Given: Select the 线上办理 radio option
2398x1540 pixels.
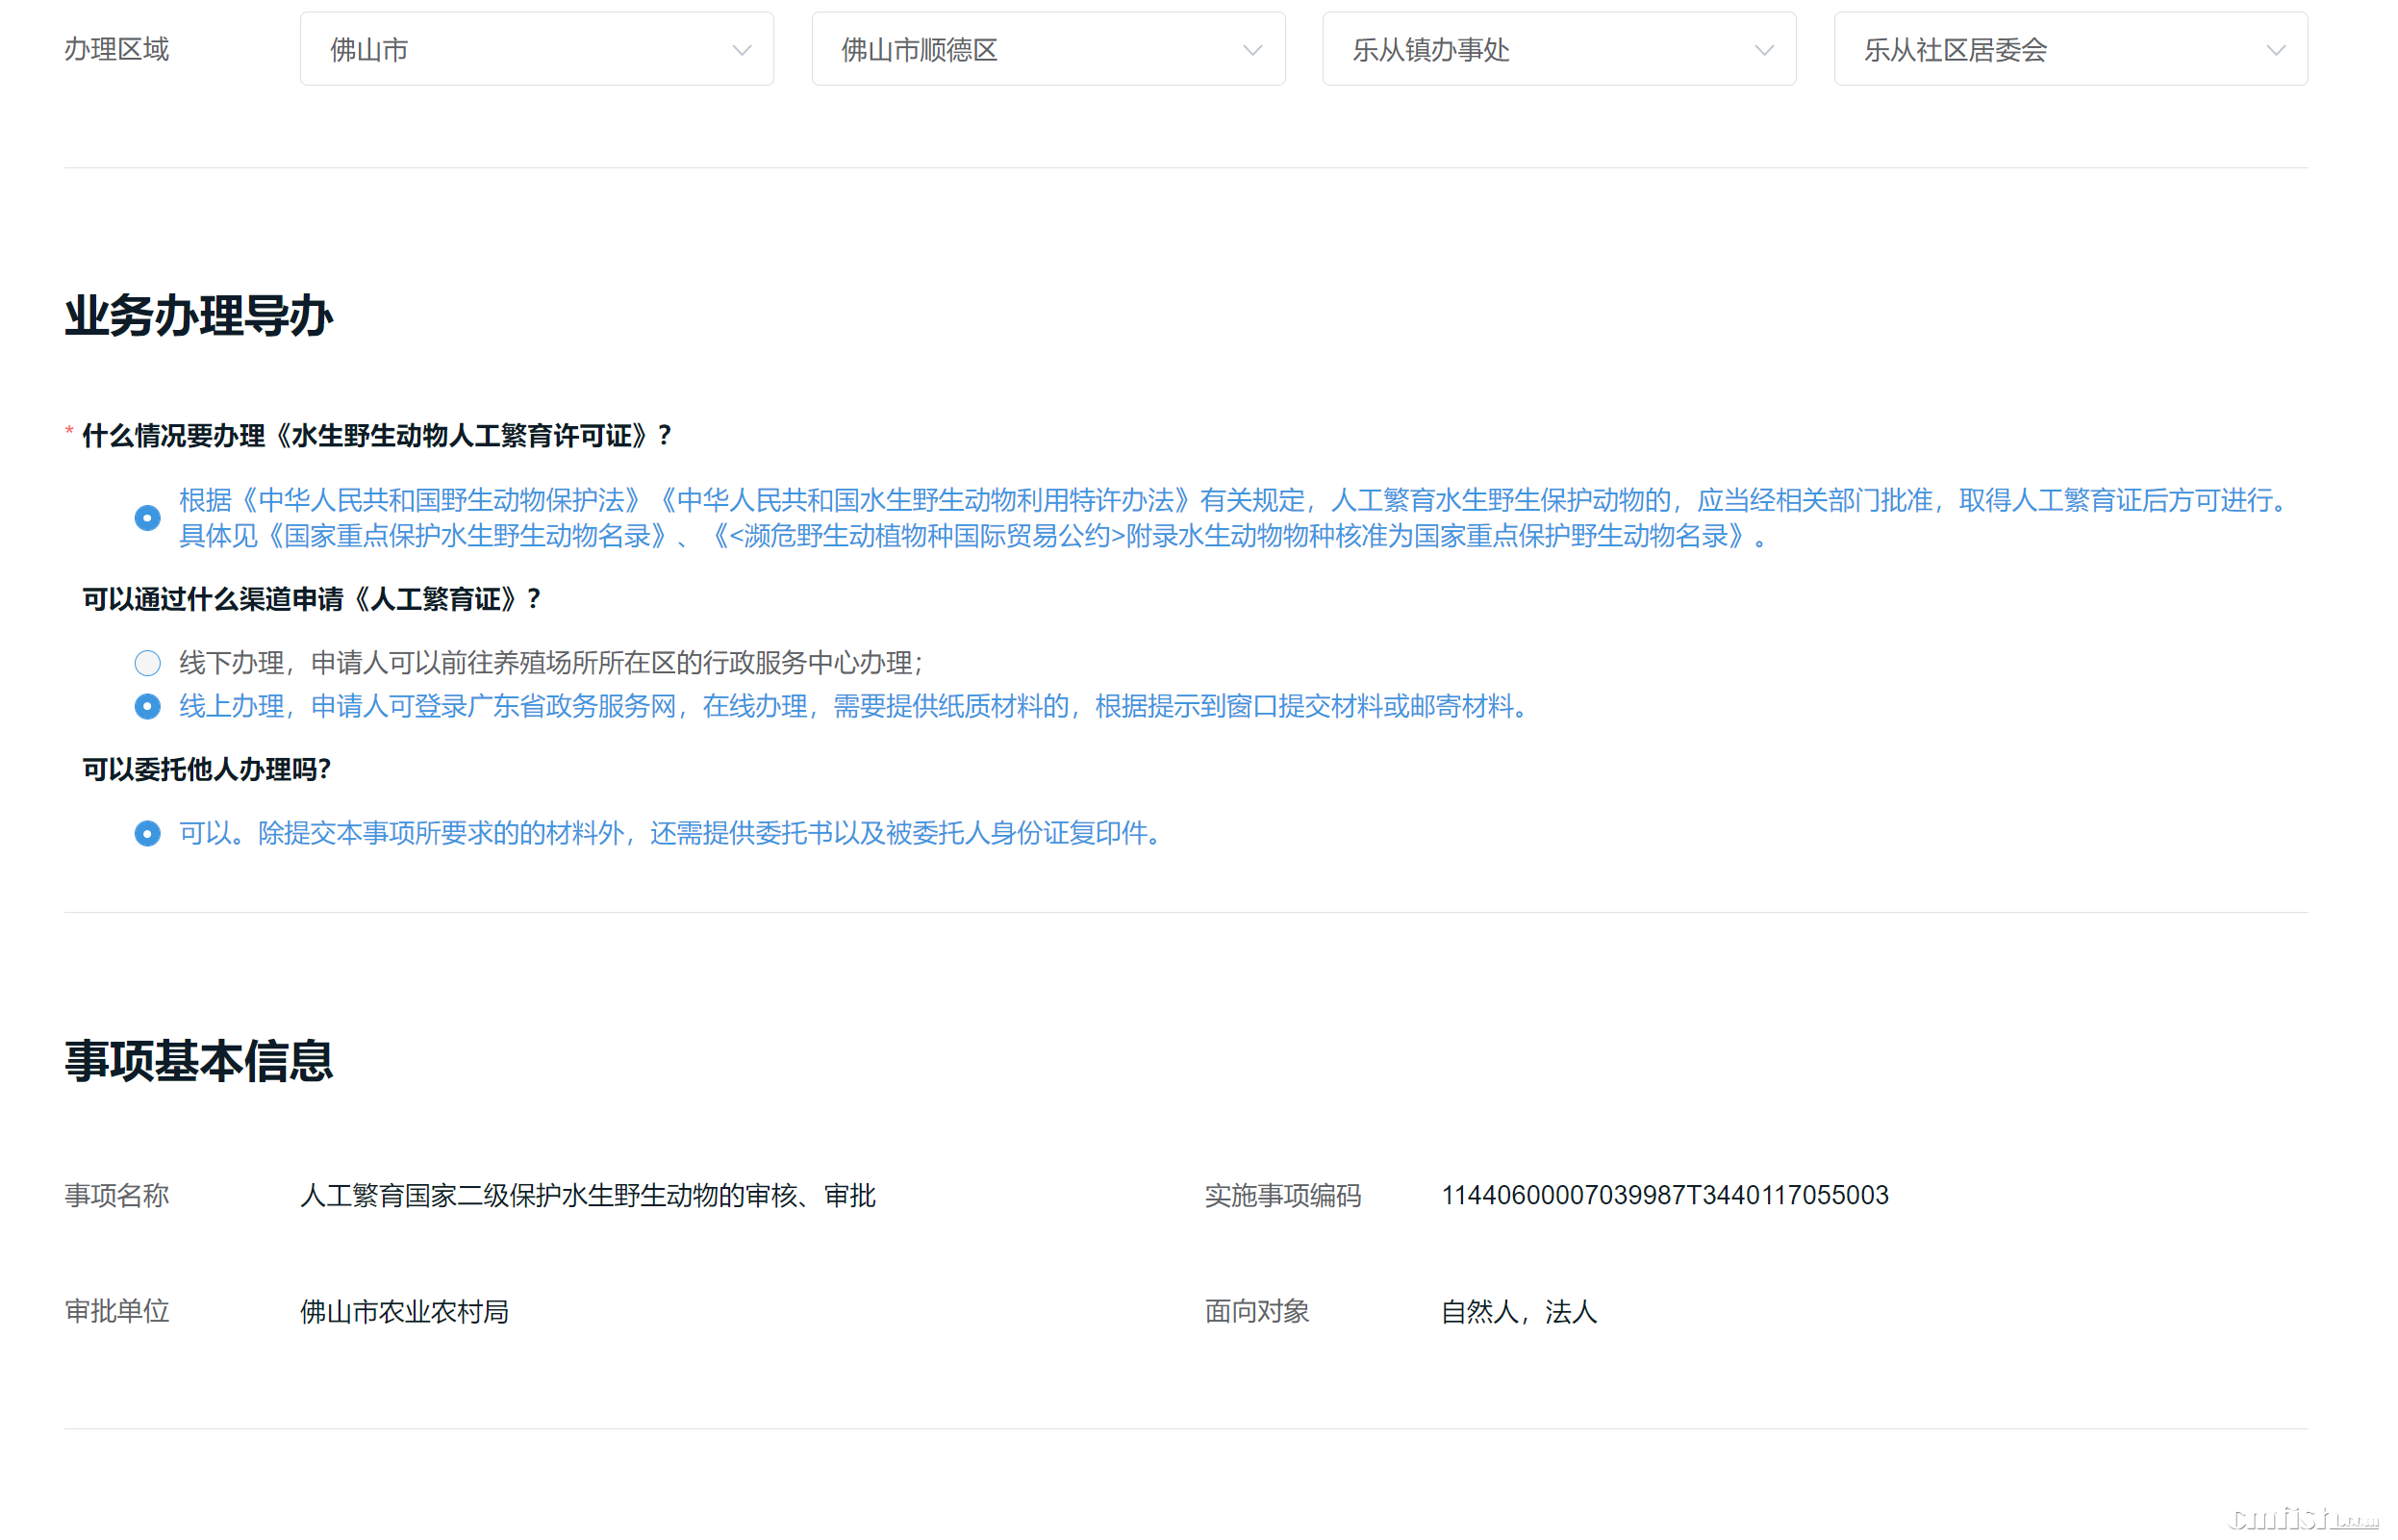Looking at the screenshot, I should pos(147,707).
